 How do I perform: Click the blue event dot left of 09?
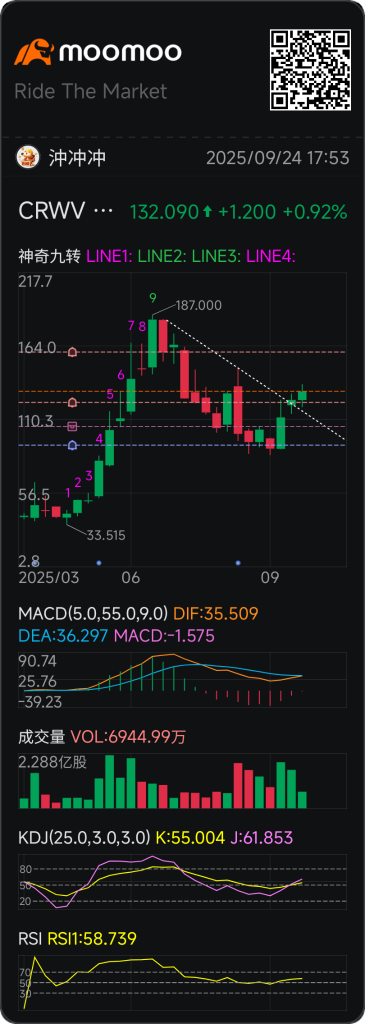[x=238, y=562]
